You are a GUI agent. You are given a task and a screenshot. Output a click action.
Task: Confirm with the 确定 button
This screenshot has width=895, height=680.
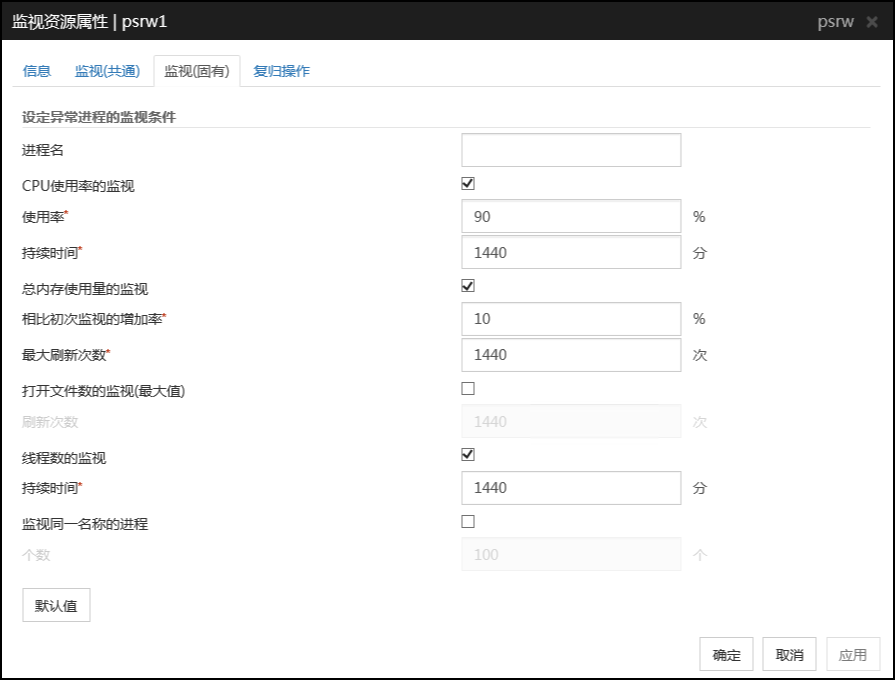(x=727, y=655)
